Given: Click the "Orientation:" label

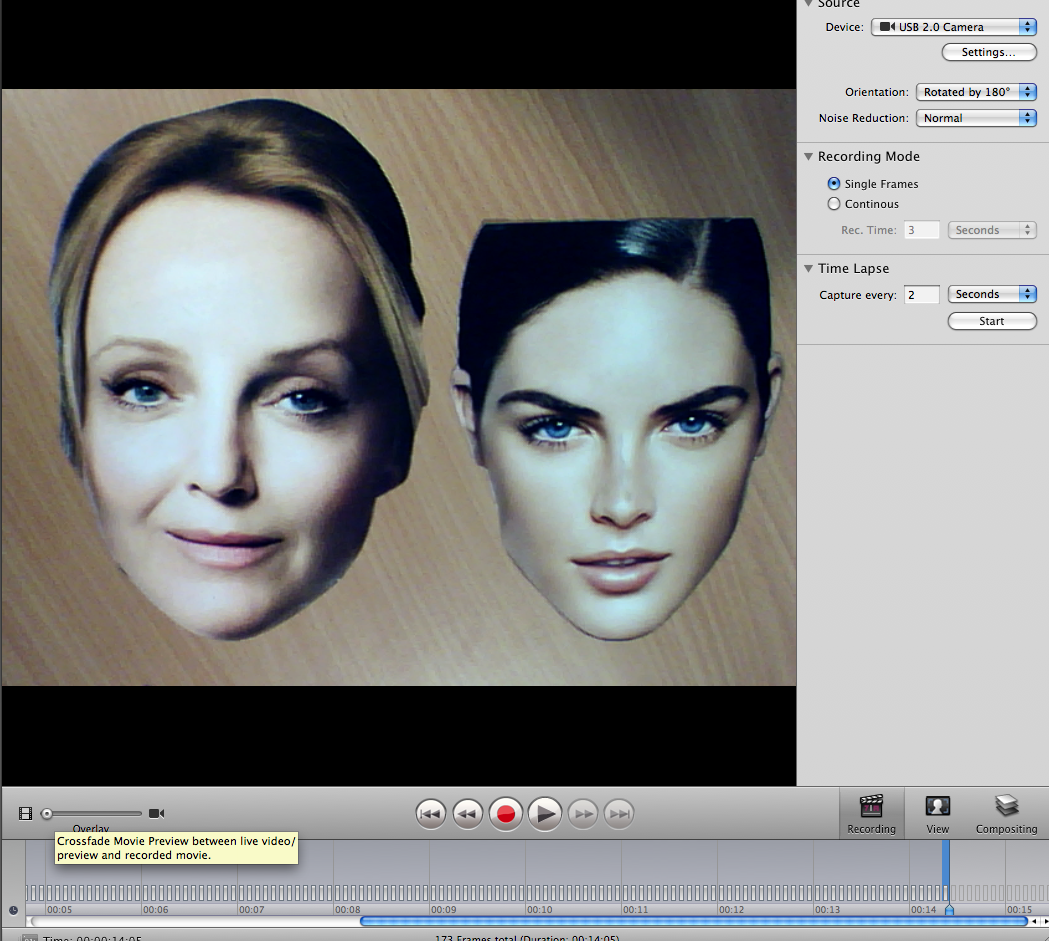Looking at the screenshot, I should click(876, 92).
